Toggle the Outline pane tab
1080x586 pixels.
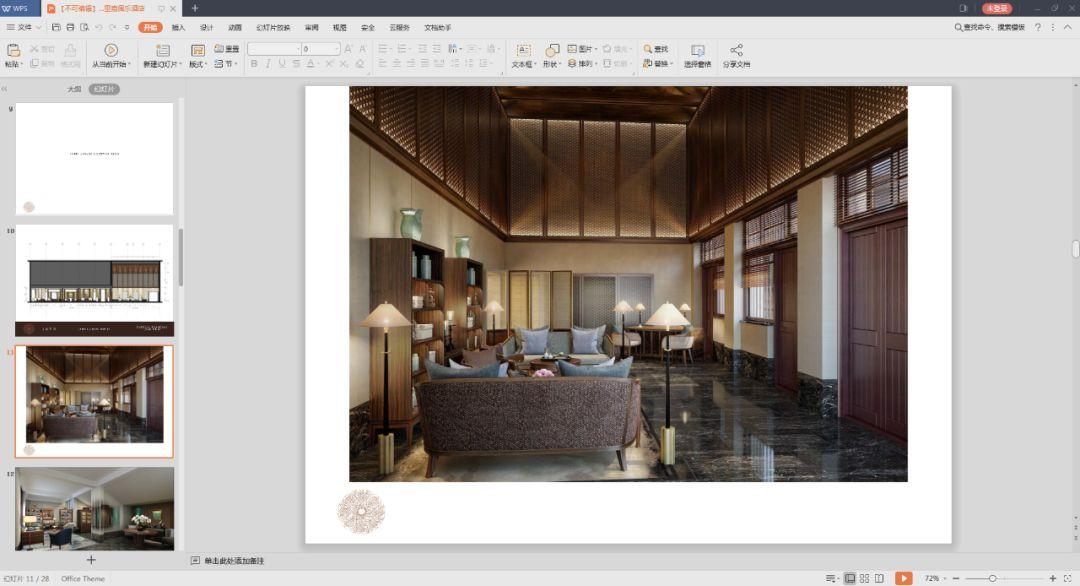click(74, 89)
